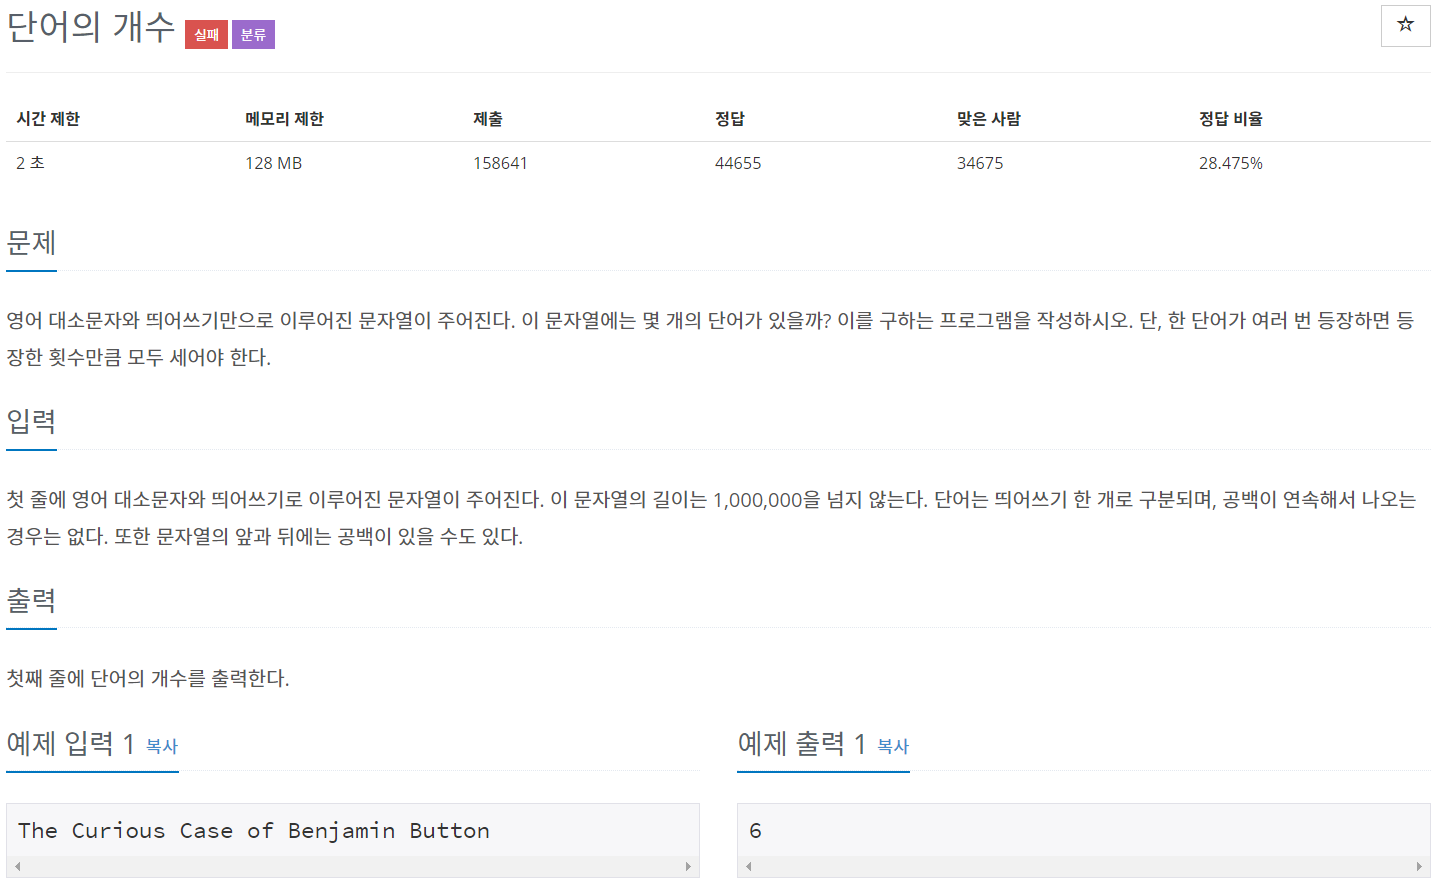Click the 예제 입력 1 heading

point(70,743)
